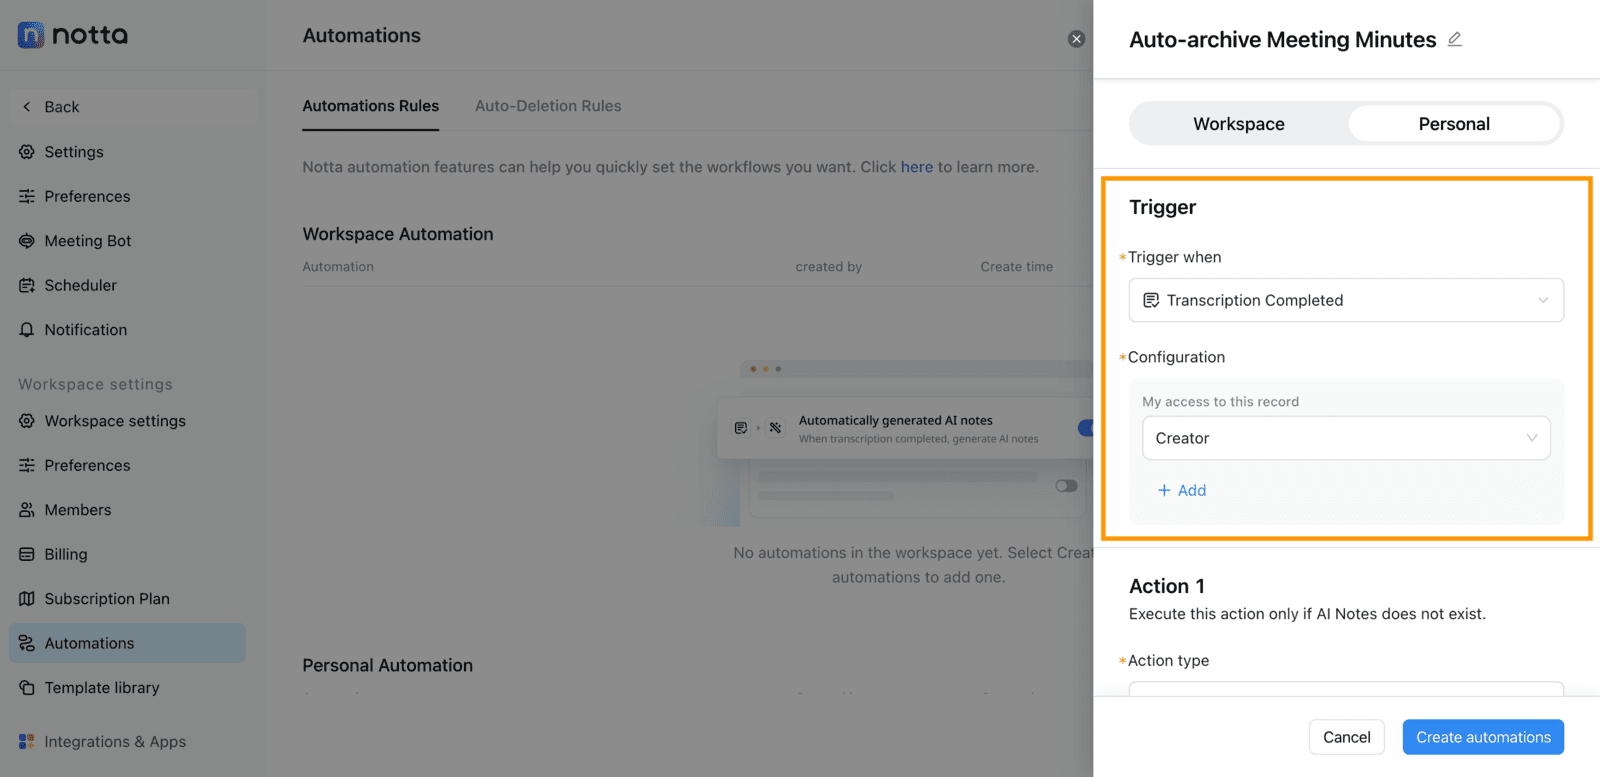The image size is (1600, 777).
Task: Click the Add configuration link
Action: pyautogui.click(x=1182, y=490)
